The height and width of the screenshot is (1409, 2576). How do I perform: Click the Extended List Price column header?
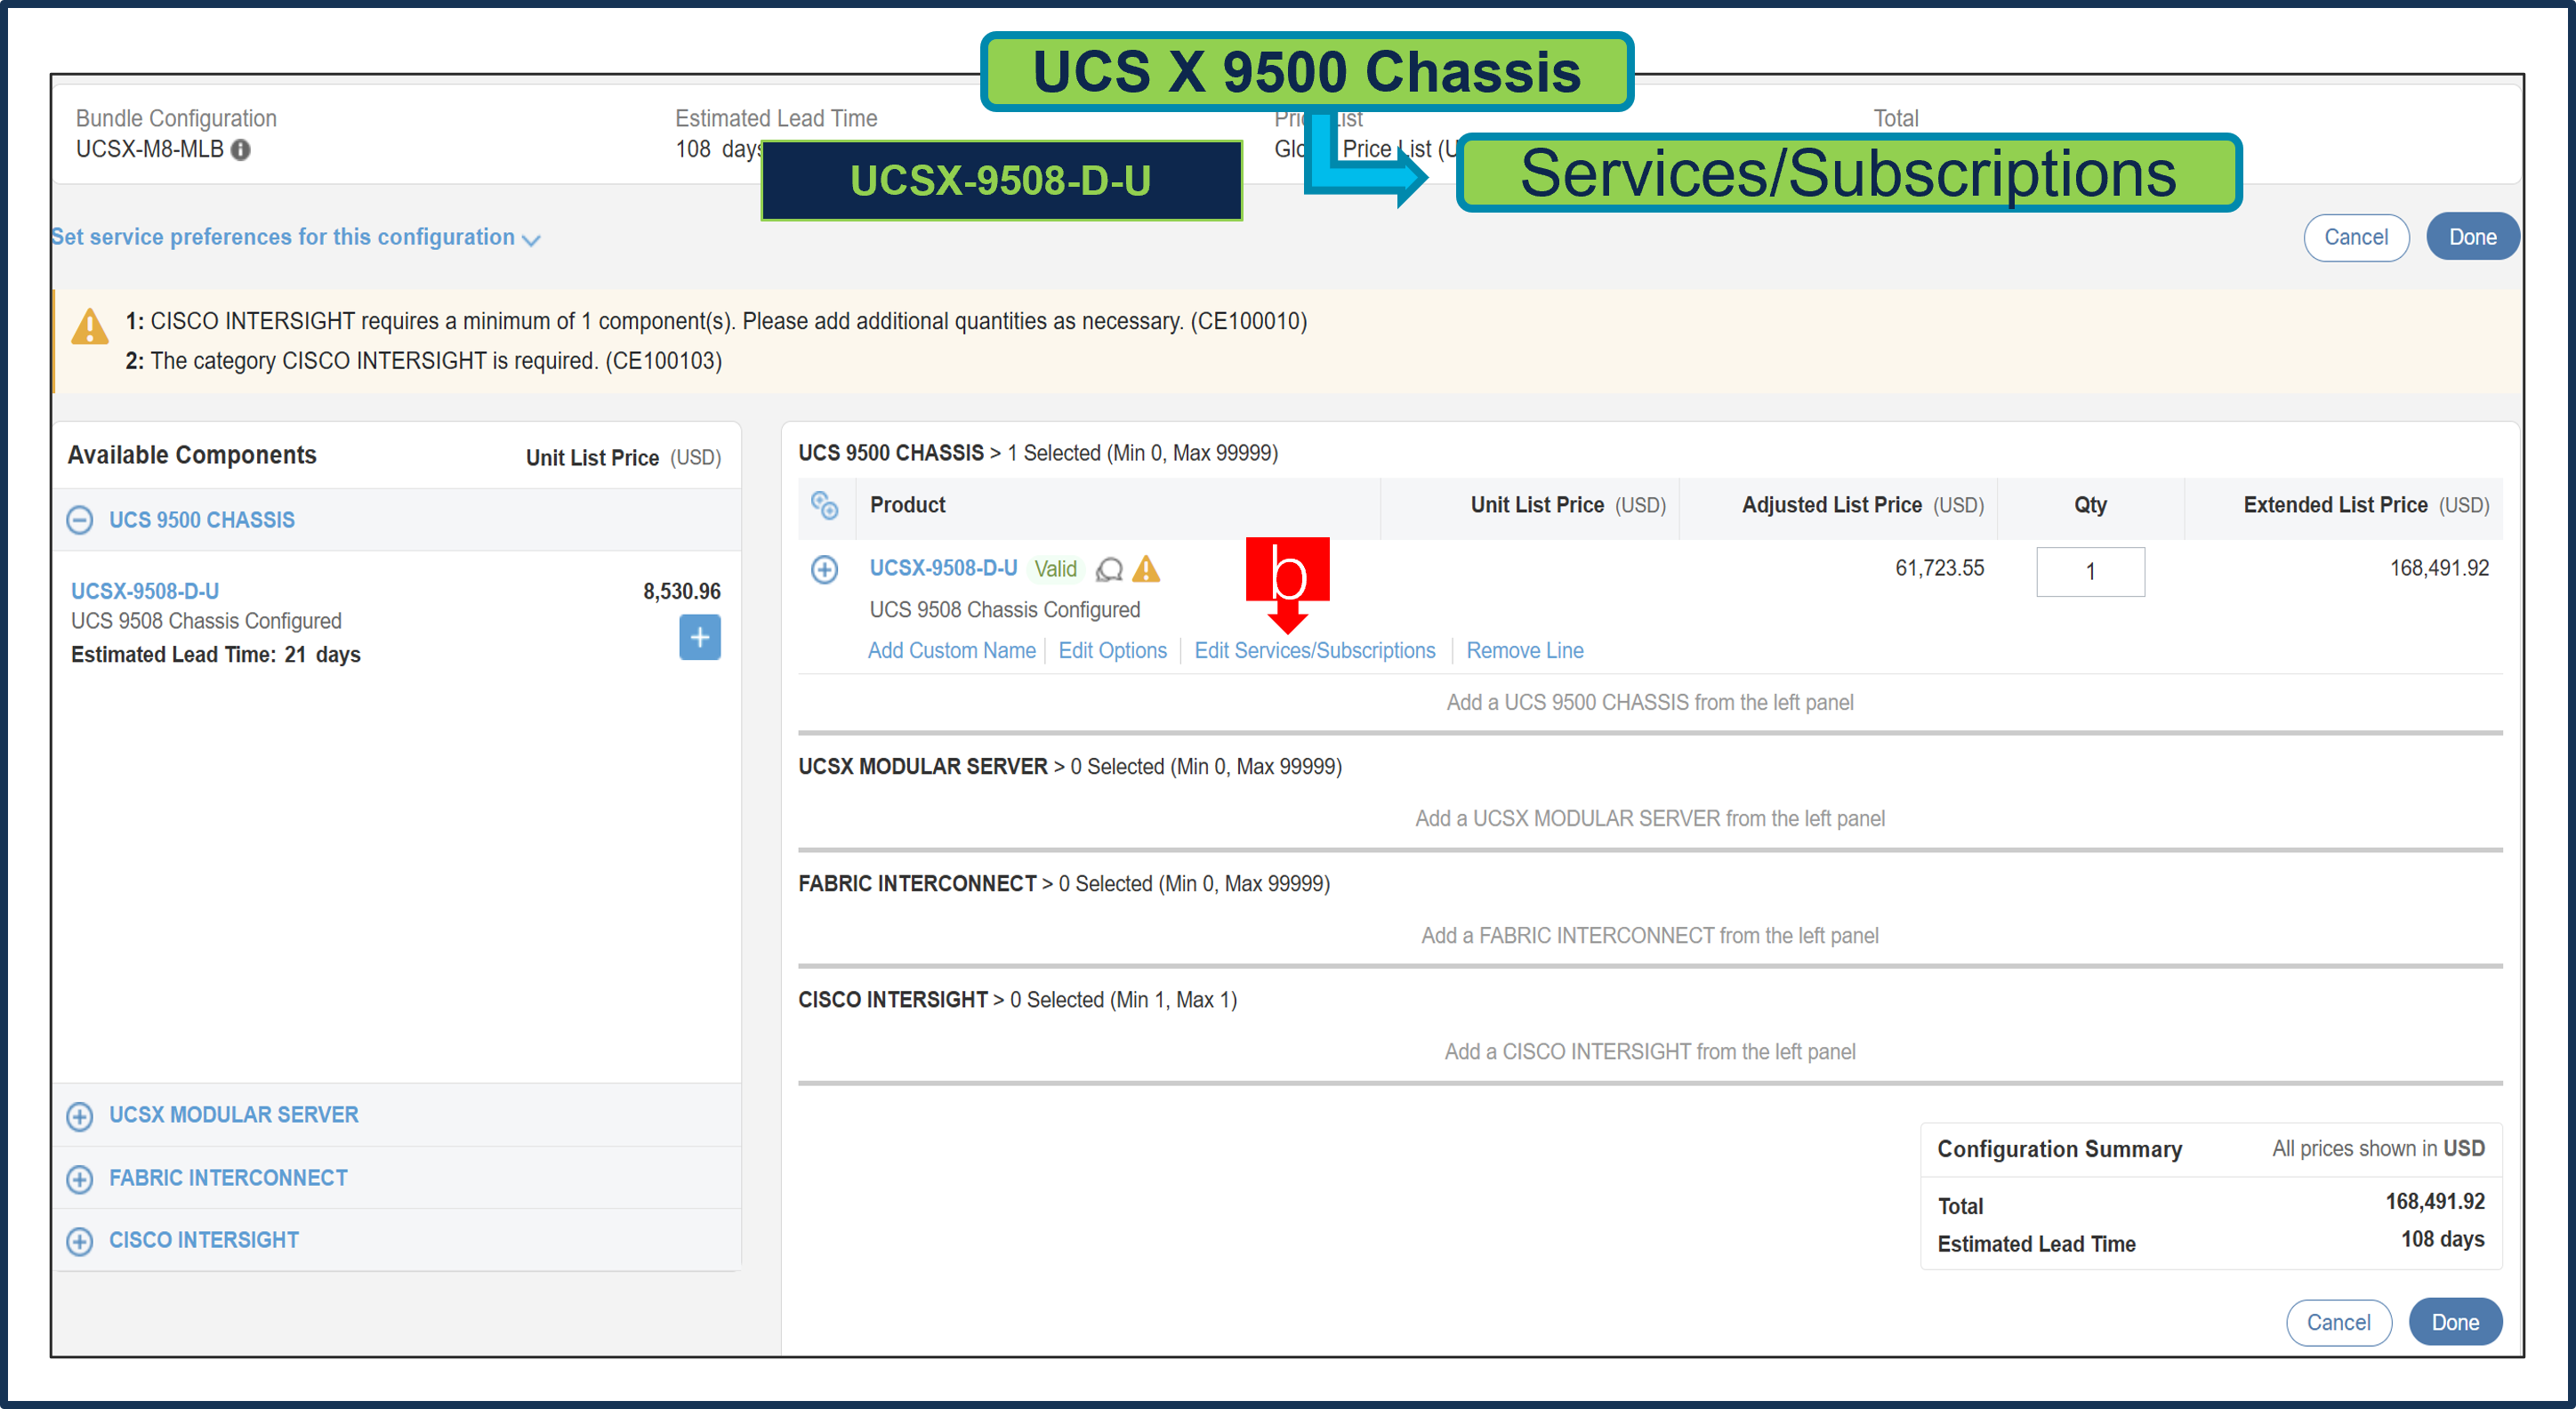pos(2366,505)
